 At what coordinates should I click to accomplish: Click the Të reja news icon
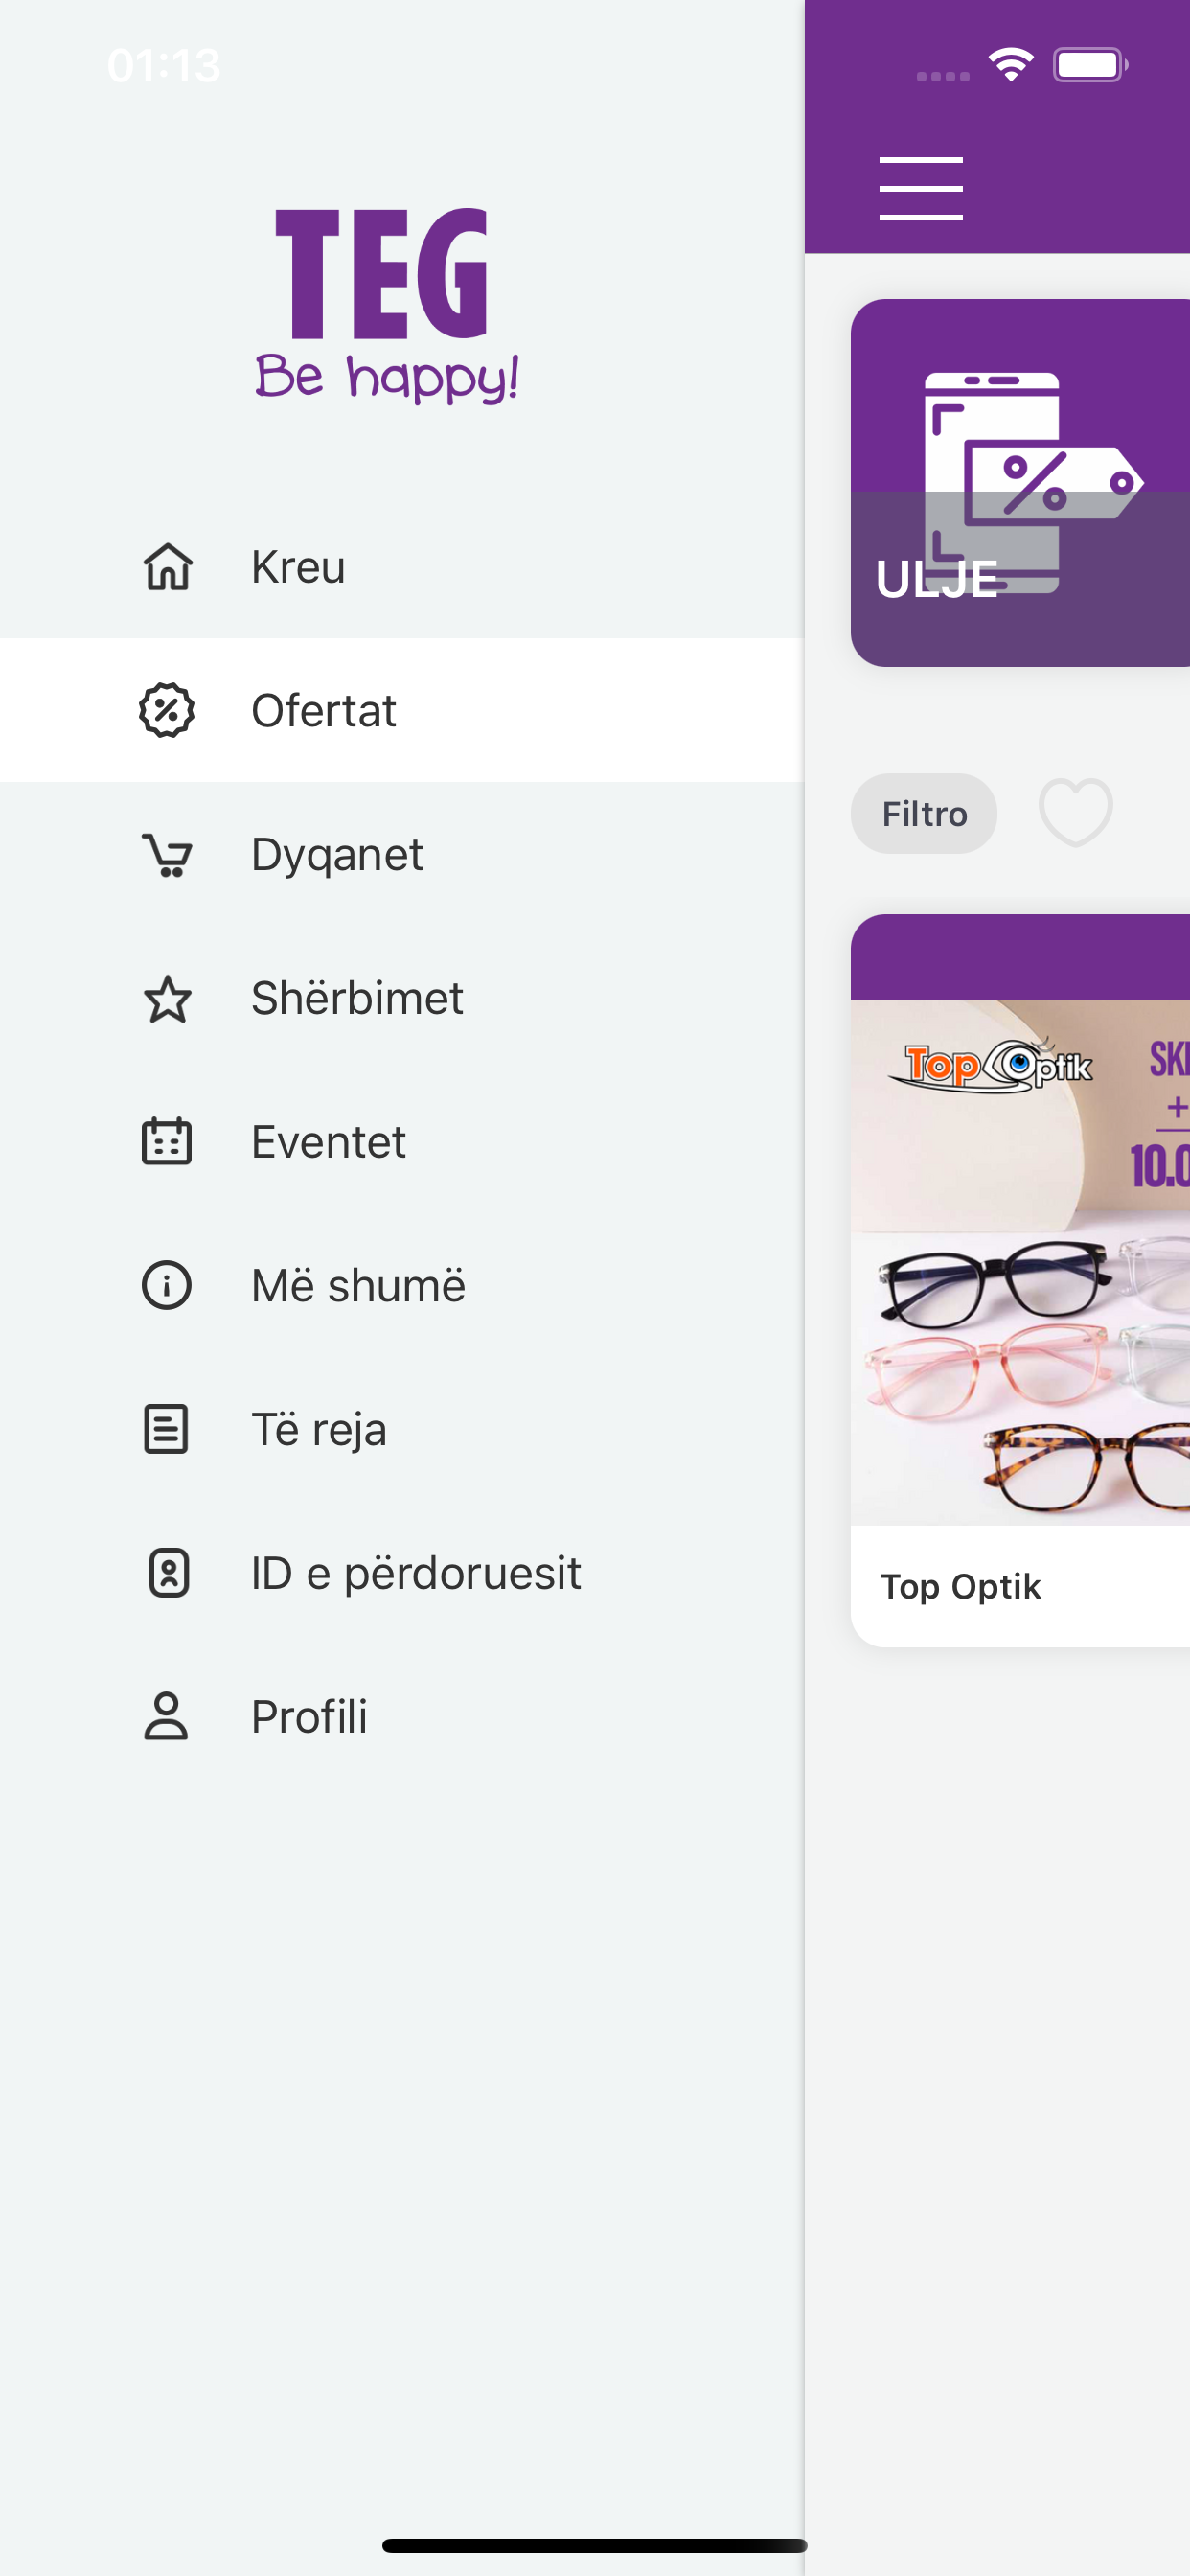(166, 1429)
